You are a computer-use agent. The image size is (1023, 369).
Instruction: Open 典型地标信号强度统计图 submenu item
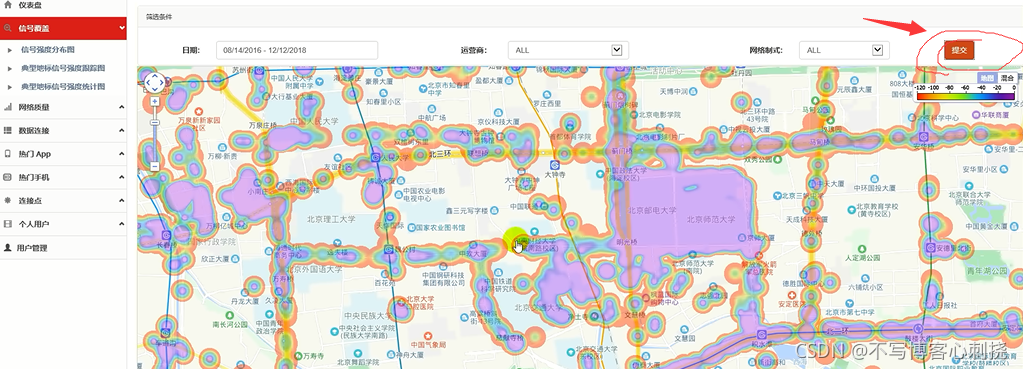click(x=63, y=87)
